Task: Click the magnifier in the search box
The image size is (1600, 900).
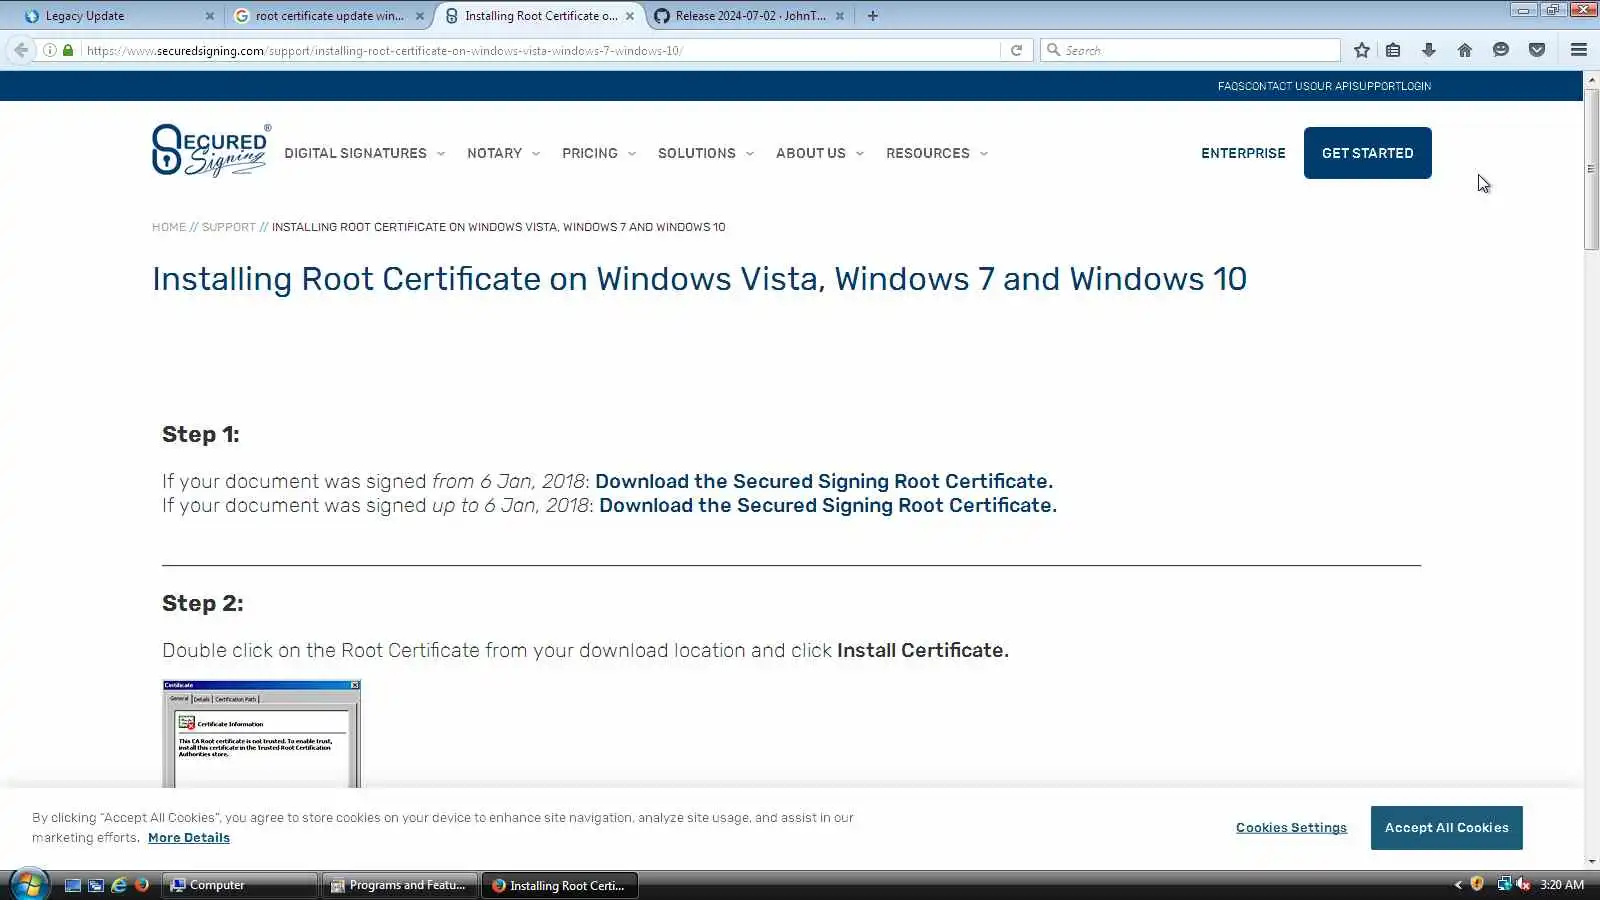Action: (1053, 50)
